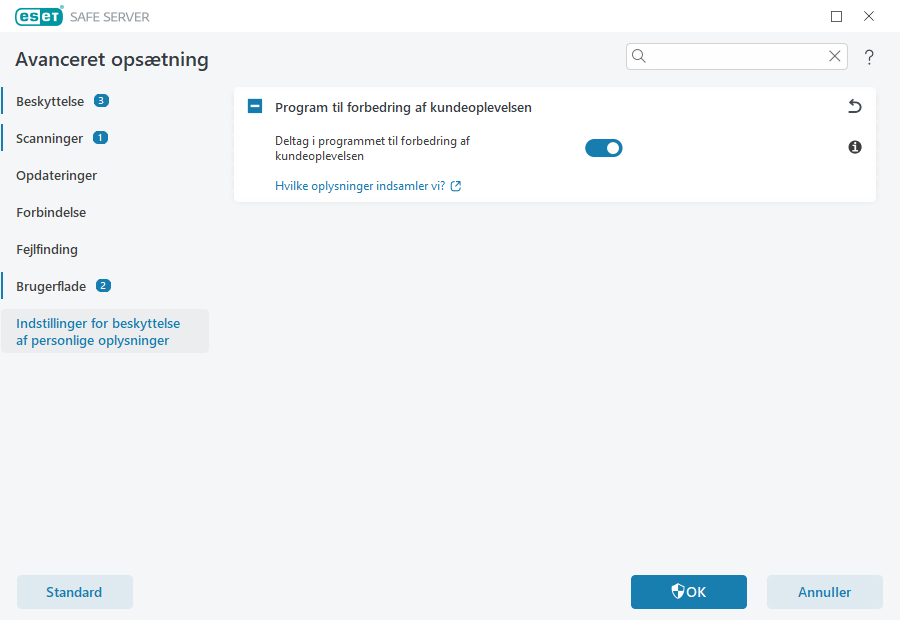Click the magnifying glass search icon

[x=639, y=56]
